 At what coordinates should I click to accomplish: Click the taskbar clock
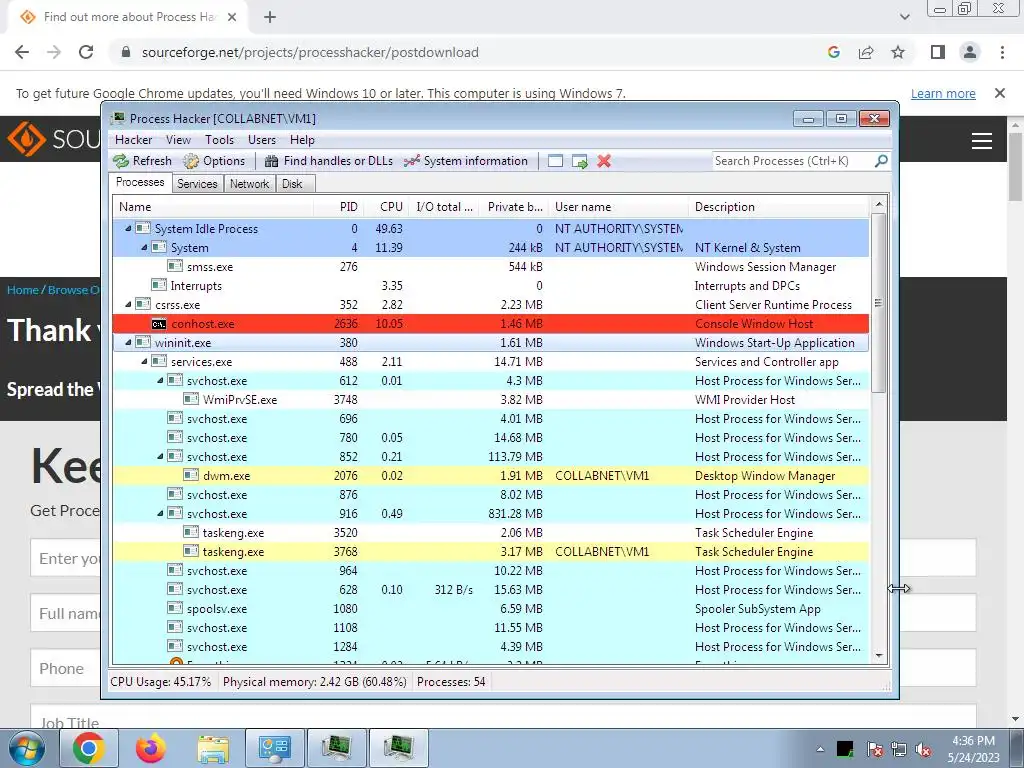click(x=973, y=749)
